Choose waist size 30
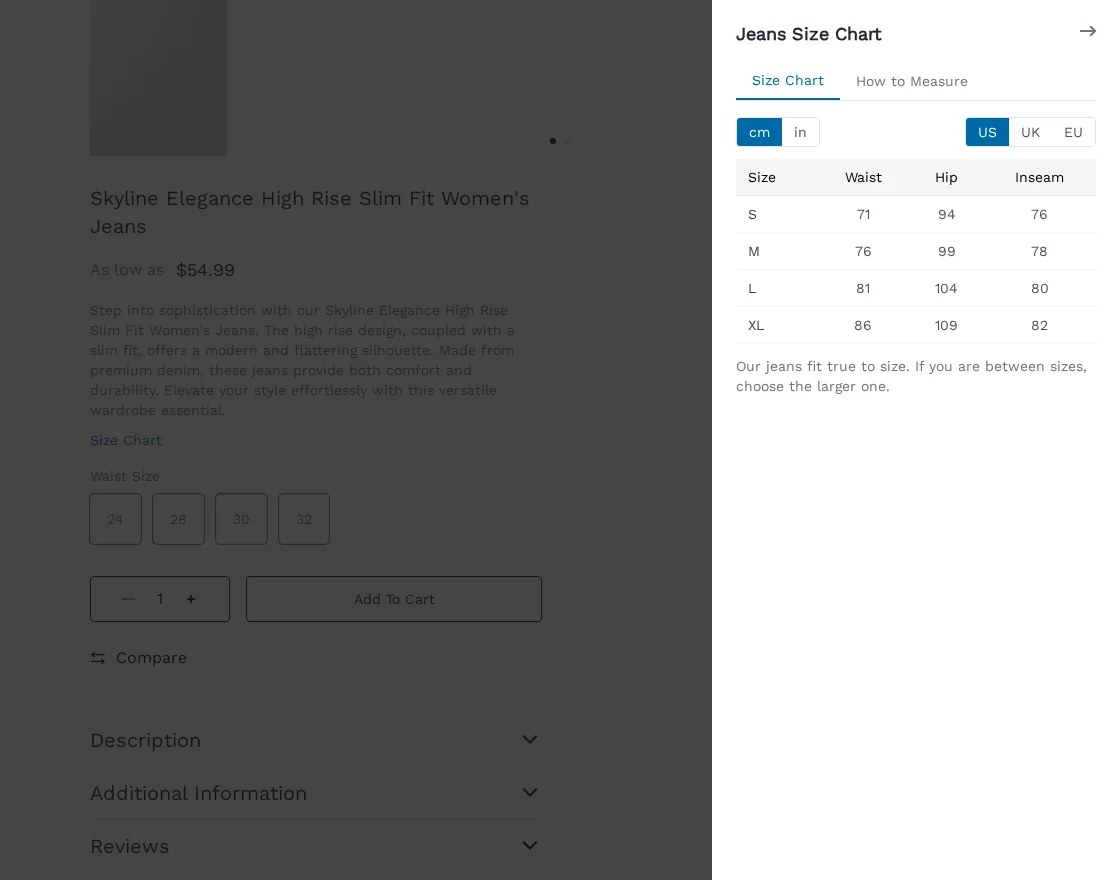 241,519
